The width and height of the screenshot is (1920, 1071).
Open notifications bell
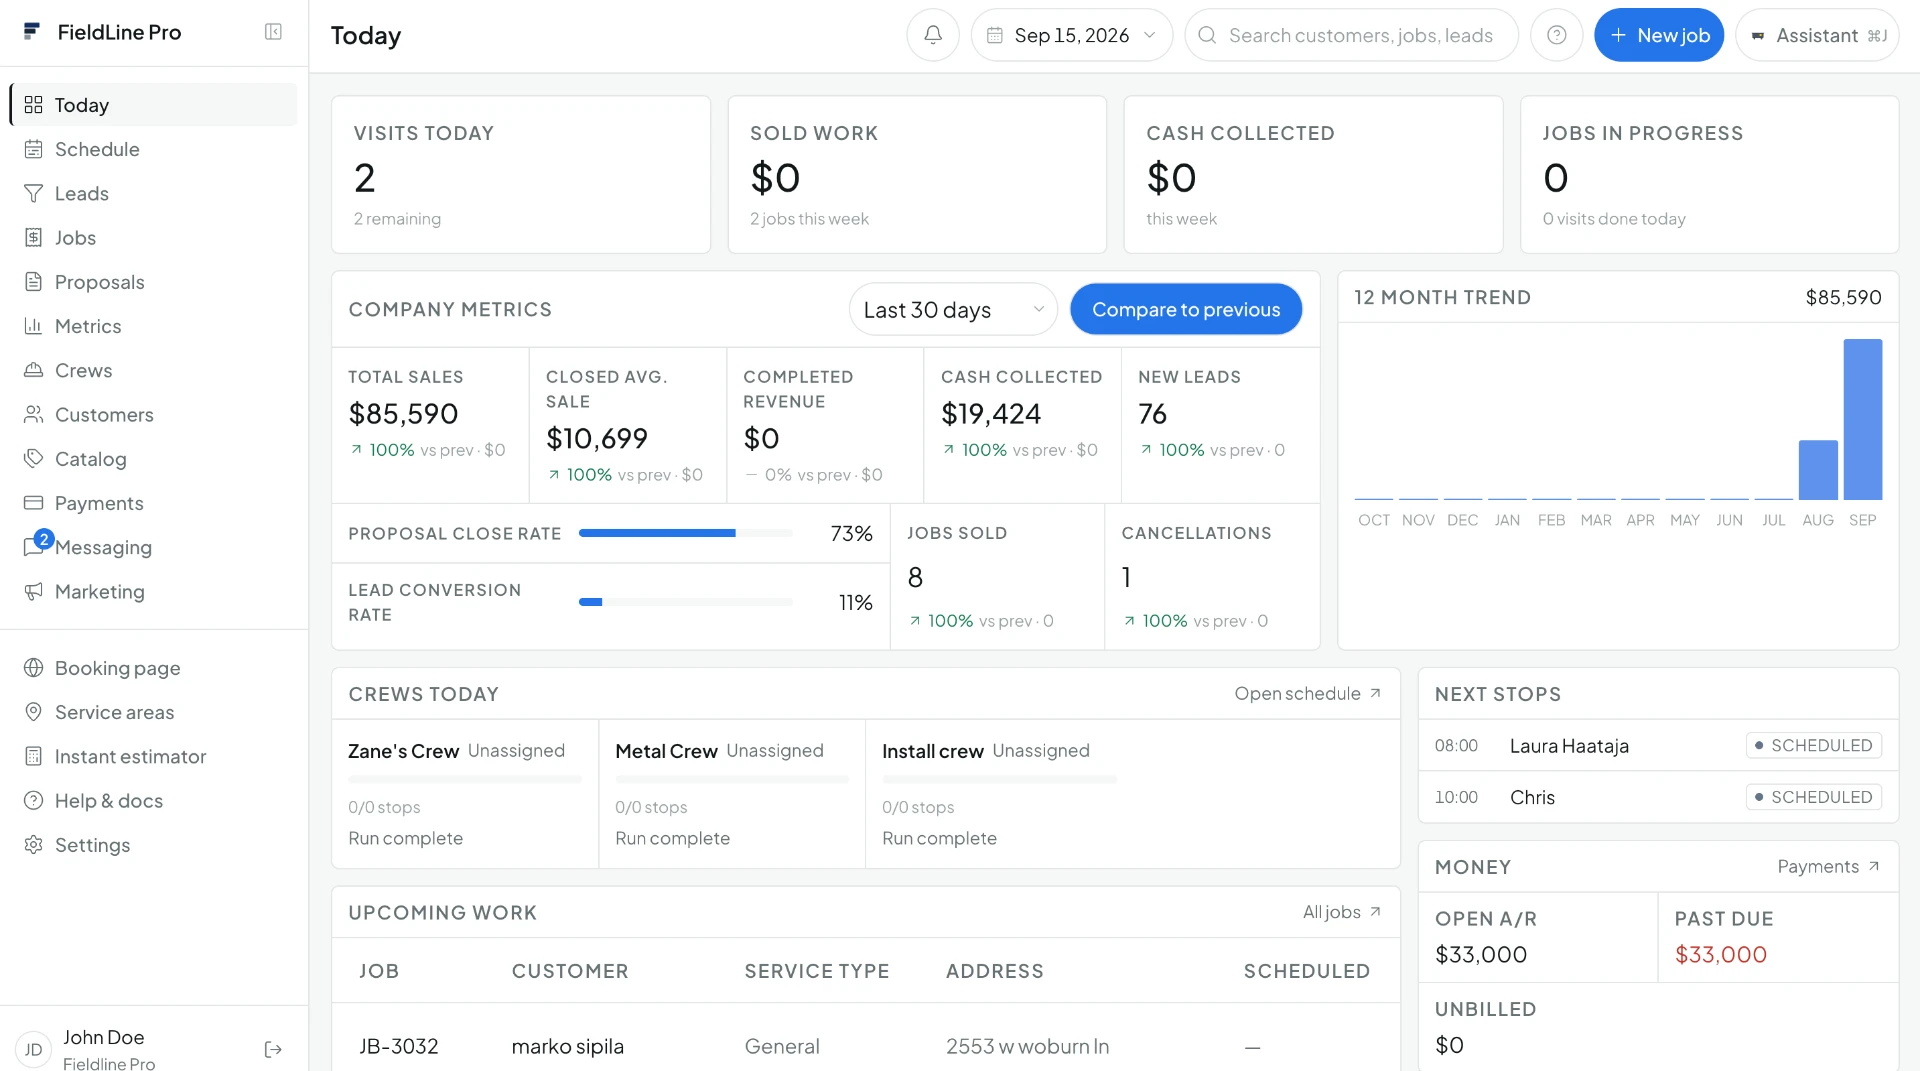coord(933,35)
